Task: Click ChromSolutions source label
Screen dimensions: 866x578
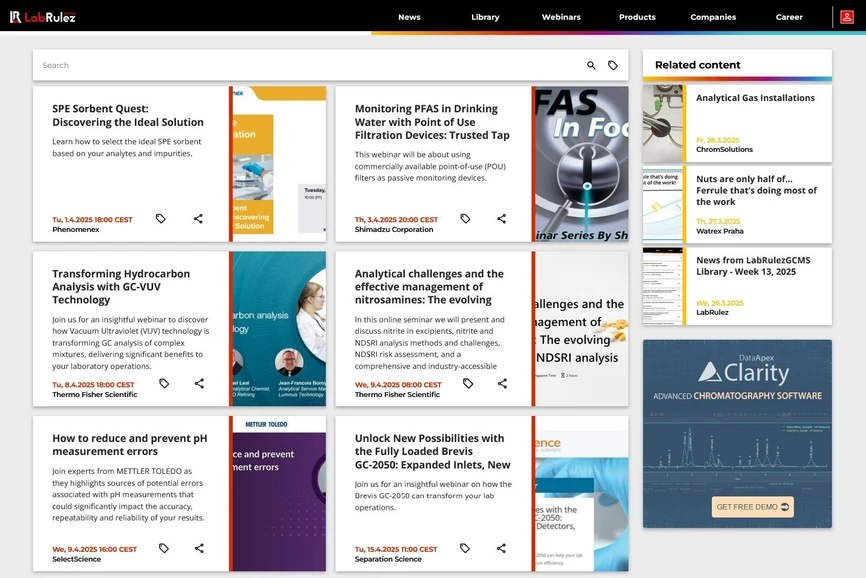Action: pos(724,150)
